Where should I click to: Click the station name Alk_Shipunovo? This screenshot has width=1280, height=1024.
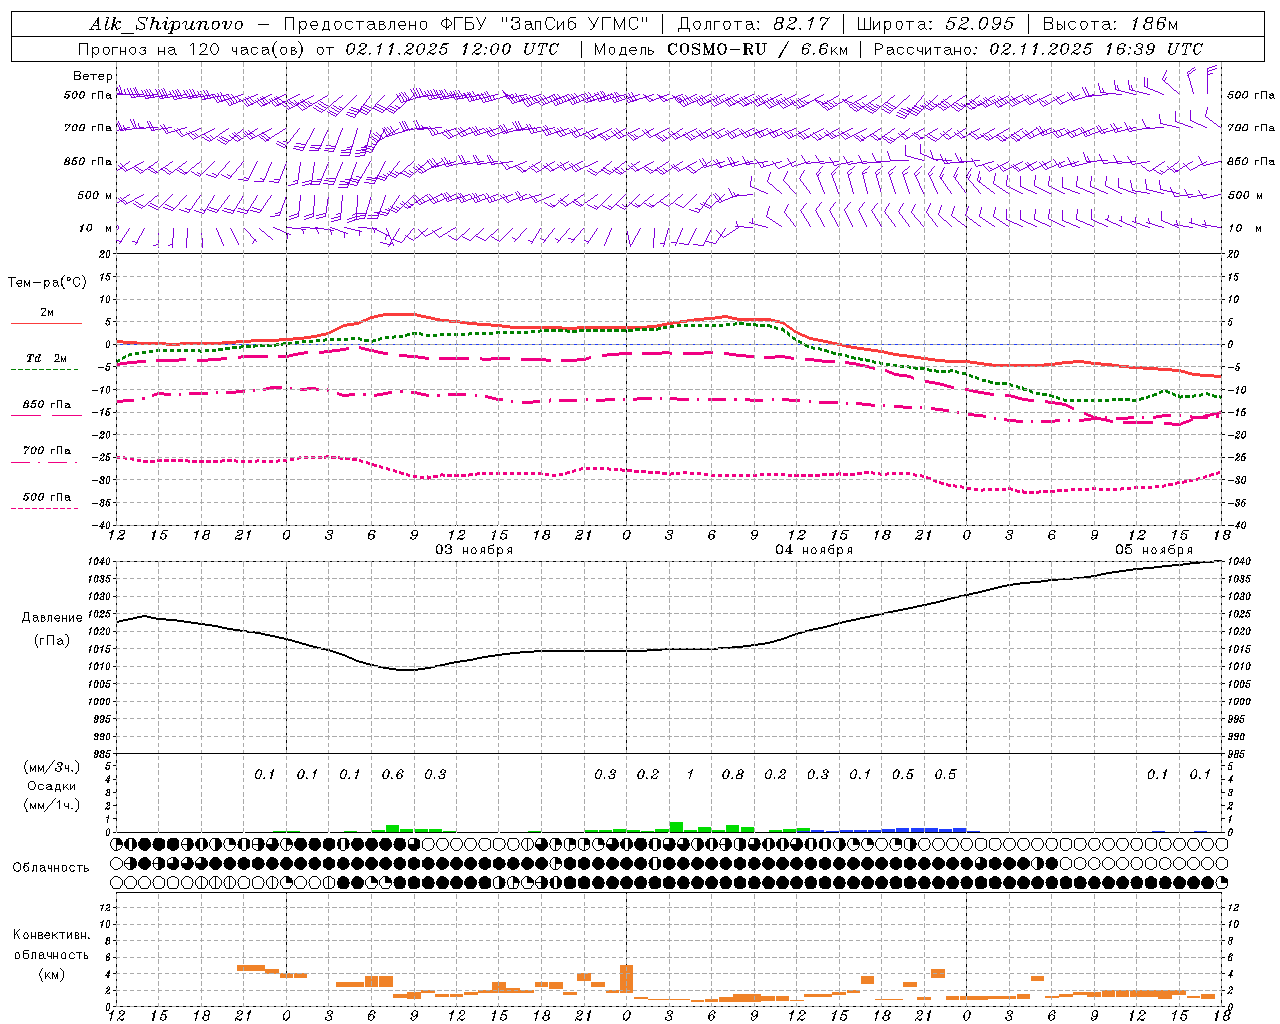pos(166,24)
